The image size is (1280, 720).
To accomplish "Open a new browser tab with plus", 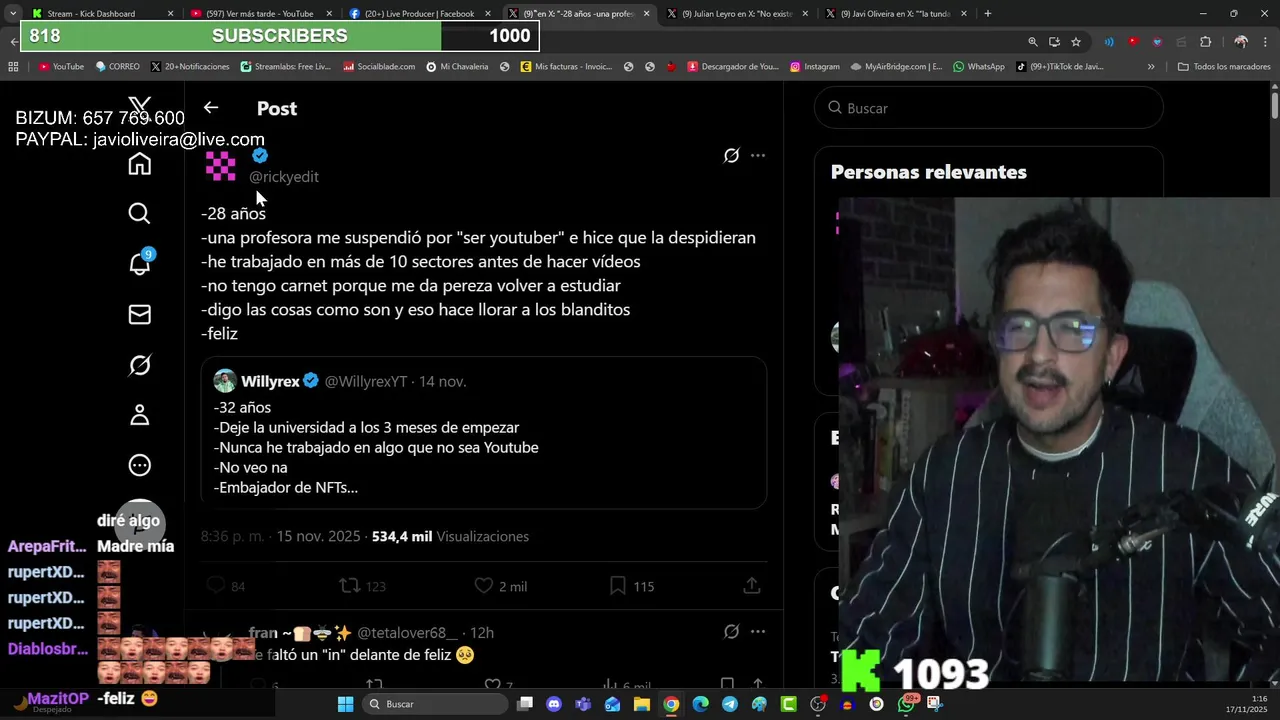I will click(x=988, y=14).
